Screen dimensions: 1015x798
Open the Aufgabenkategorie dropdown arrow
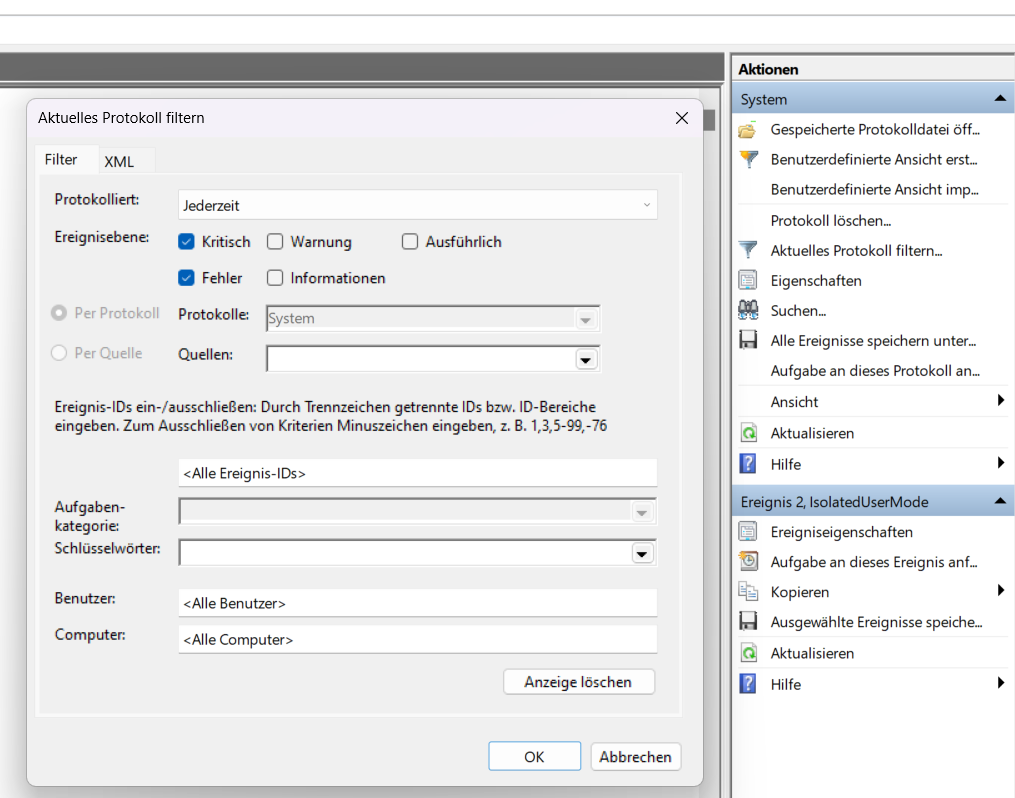[x=641, y=513]
